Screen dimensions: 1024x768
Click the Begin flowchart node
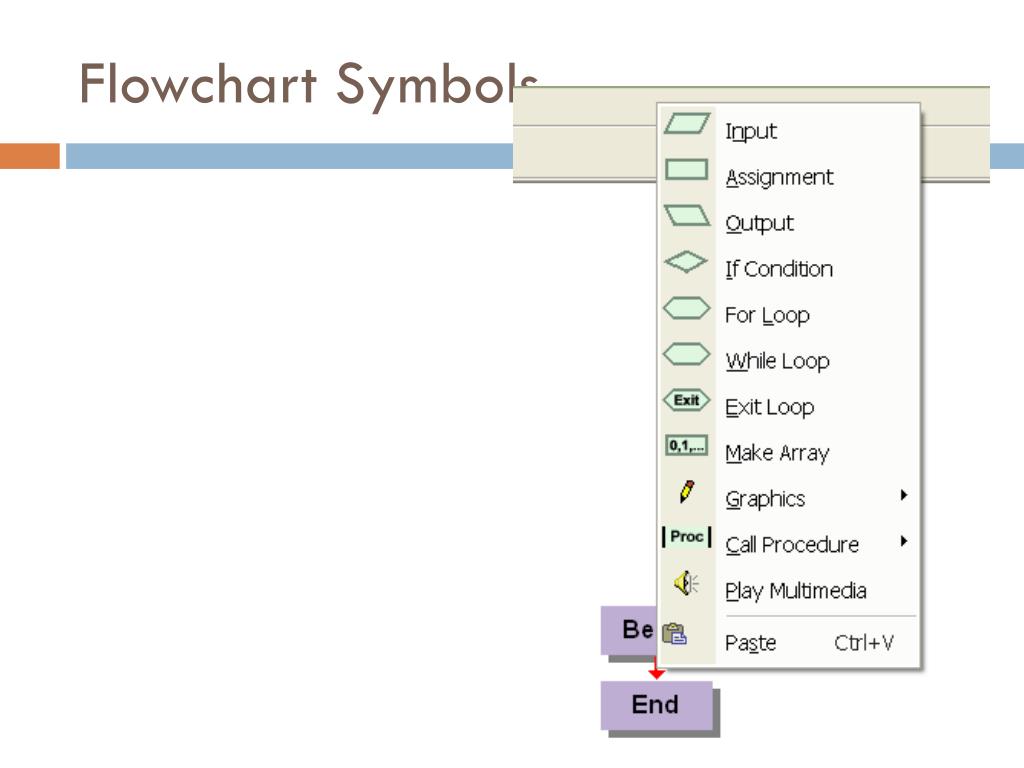[629, 630]
